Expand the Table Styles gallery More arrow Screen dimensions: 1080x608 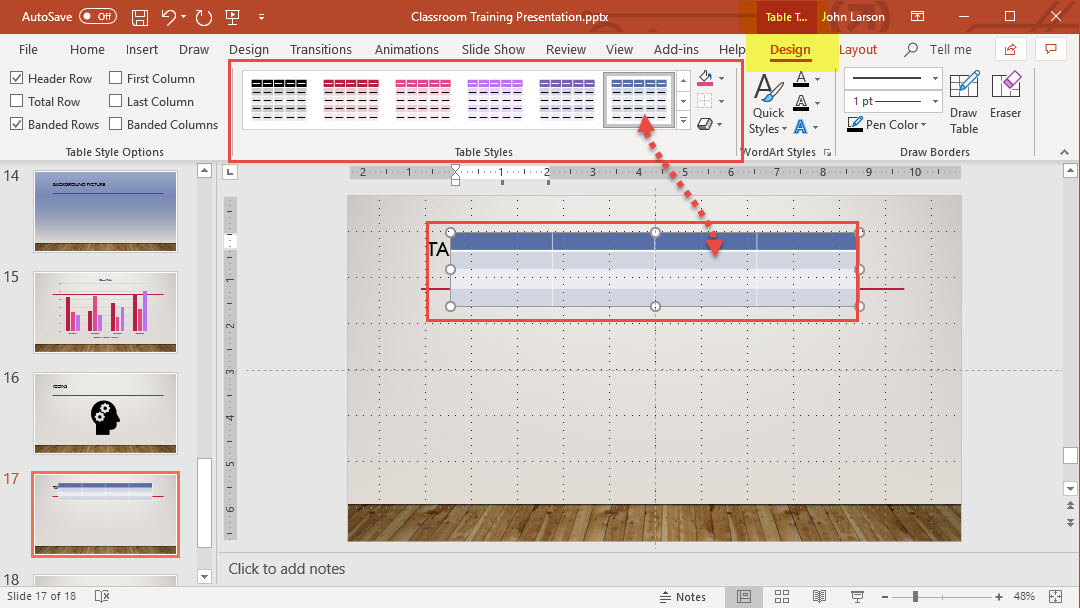[684, 122]
